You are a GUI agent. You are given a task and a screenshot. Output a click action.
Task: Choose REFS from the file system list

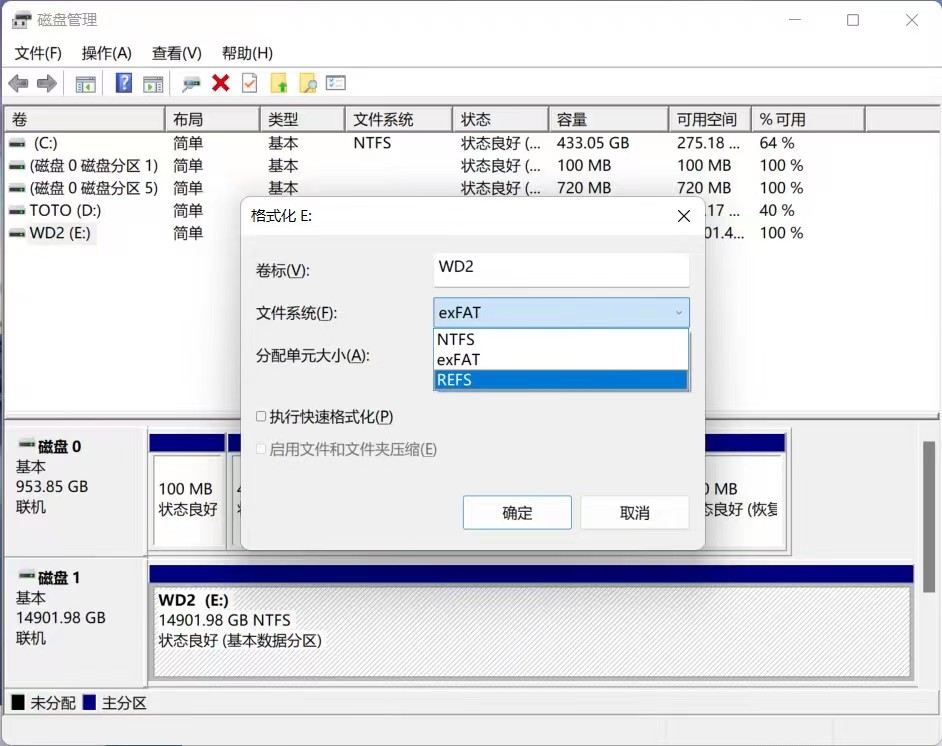(561, 380)
